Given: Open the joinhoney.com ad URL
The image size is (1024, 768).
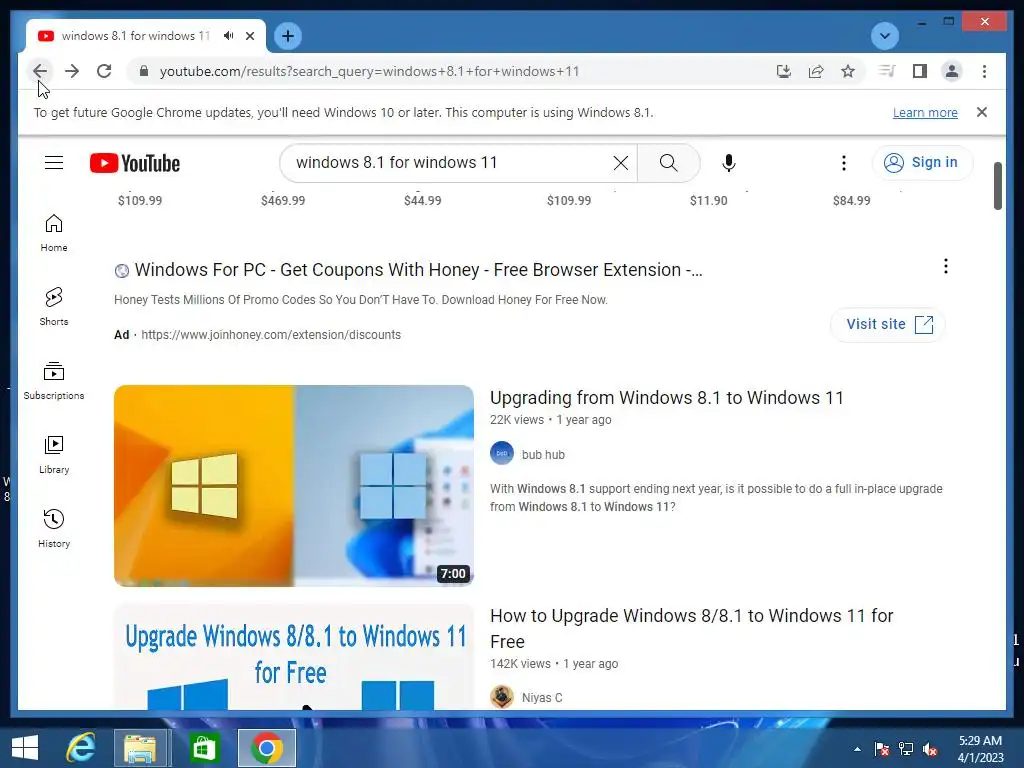Looking at the screenshot, I should (x=271, y=334).
